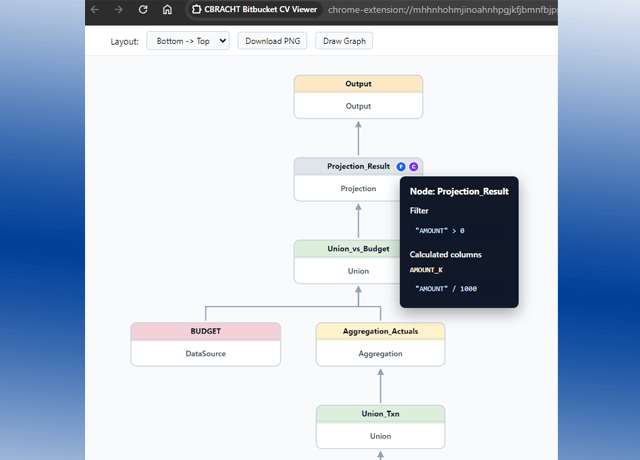Click the Download PNG button
640x460 pixels.
272,41
